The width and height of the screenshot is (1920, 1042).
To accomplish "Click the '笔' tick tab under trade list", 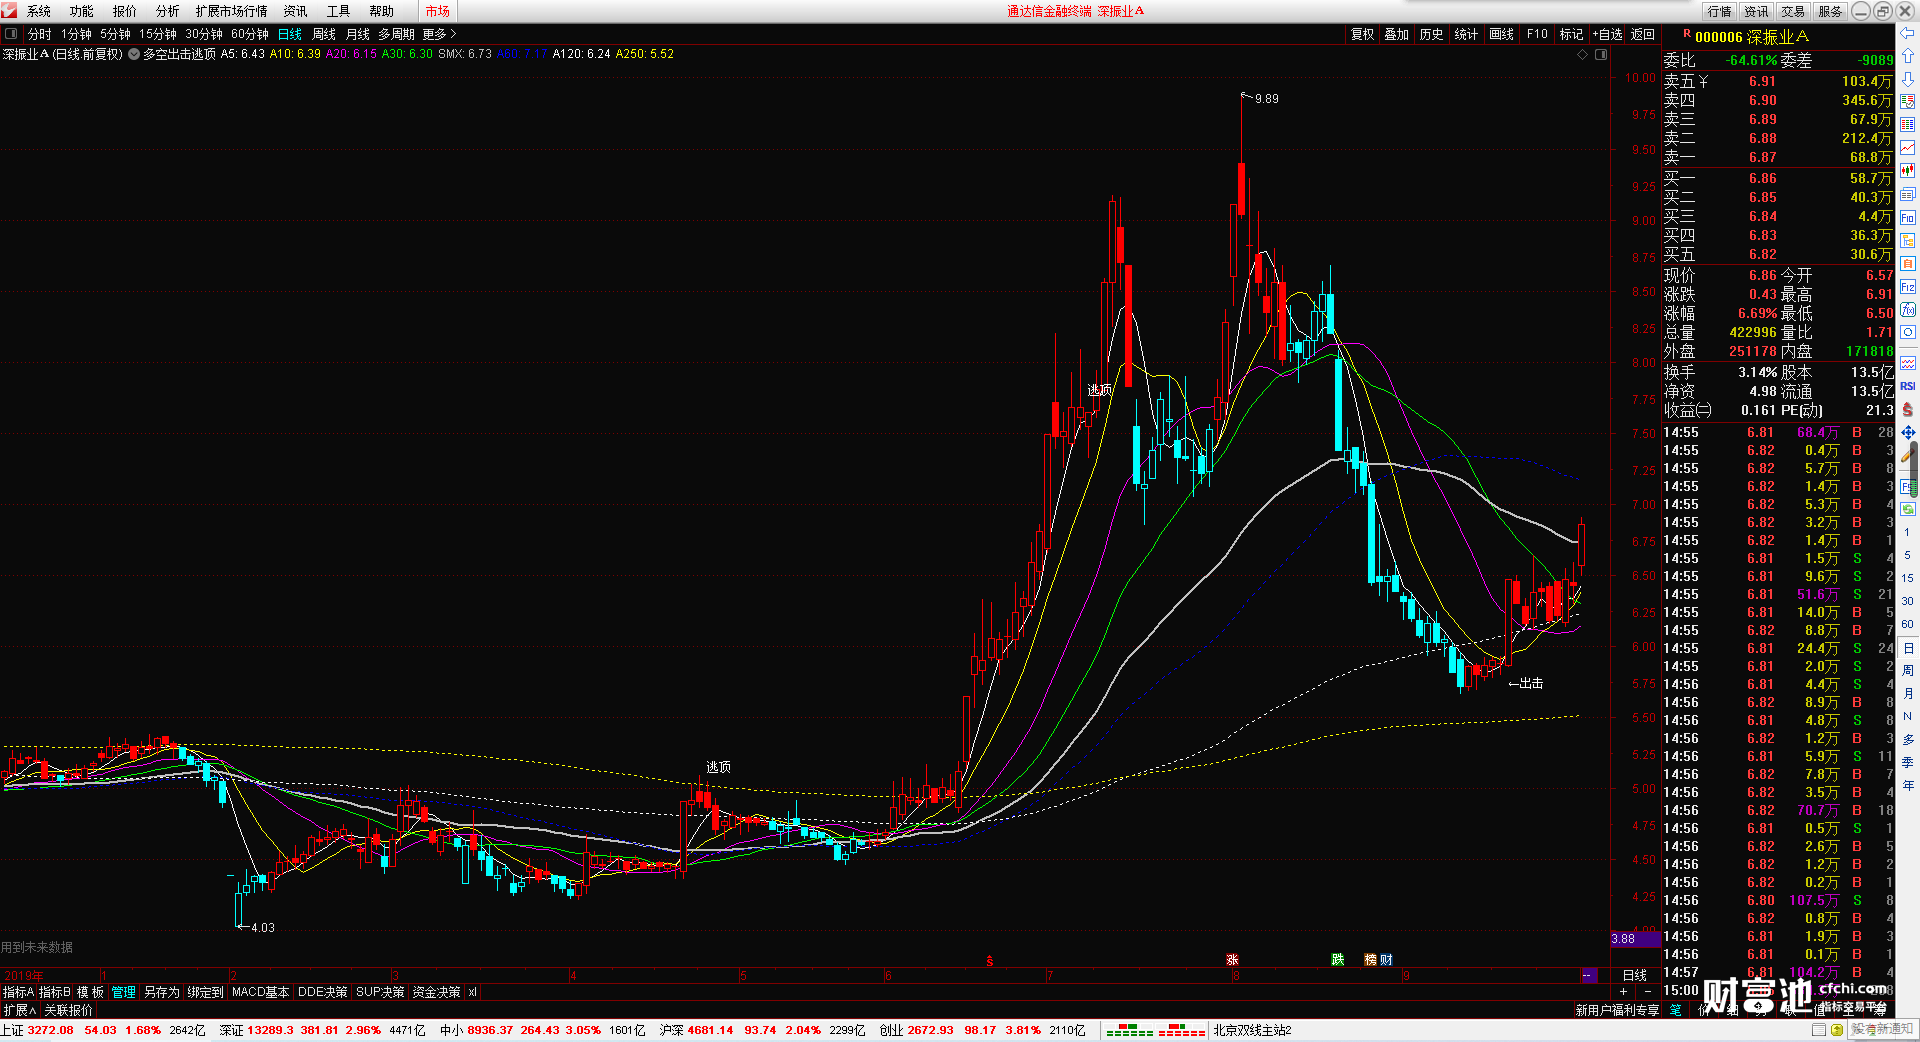I will [1676, 1010].
